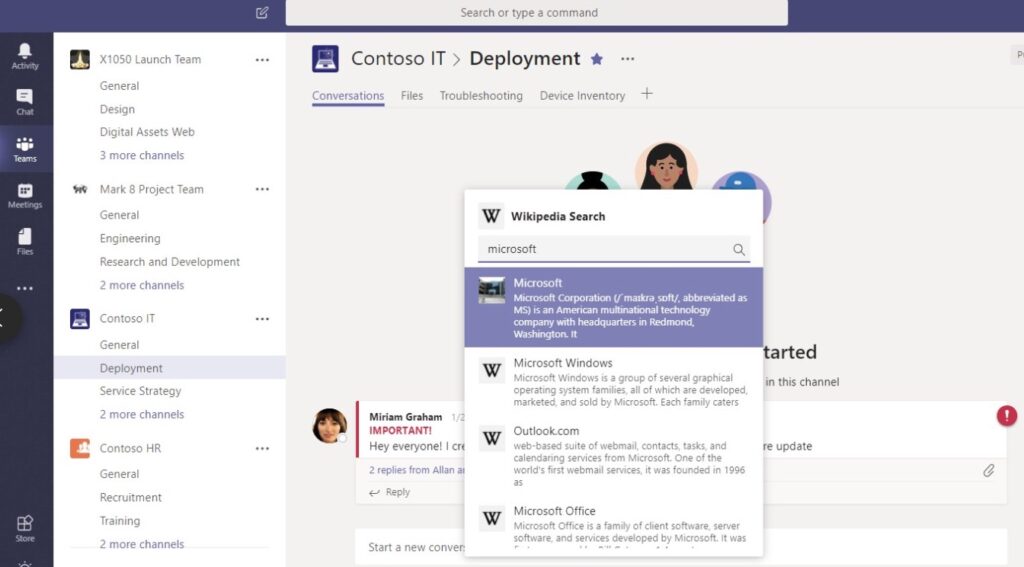This screenshot has height=567, width=1024.
Task: Select the Microsoft Windows result
Action: (x=613, y=381)
